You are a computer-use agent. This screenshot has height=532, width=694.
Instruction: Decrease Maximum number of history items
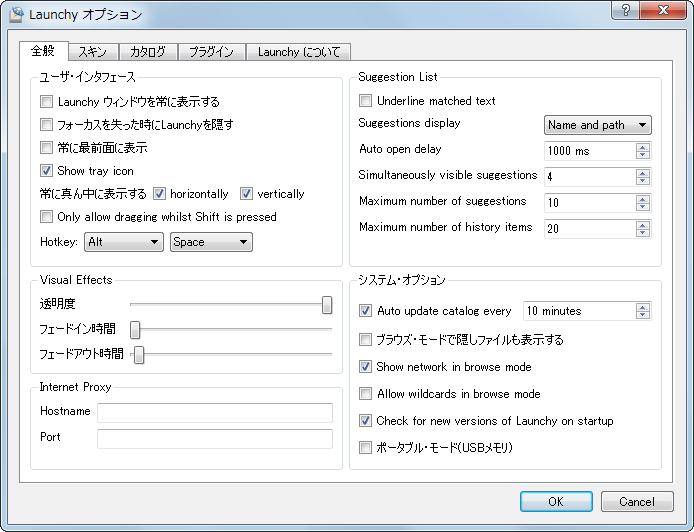pos(643,233)
